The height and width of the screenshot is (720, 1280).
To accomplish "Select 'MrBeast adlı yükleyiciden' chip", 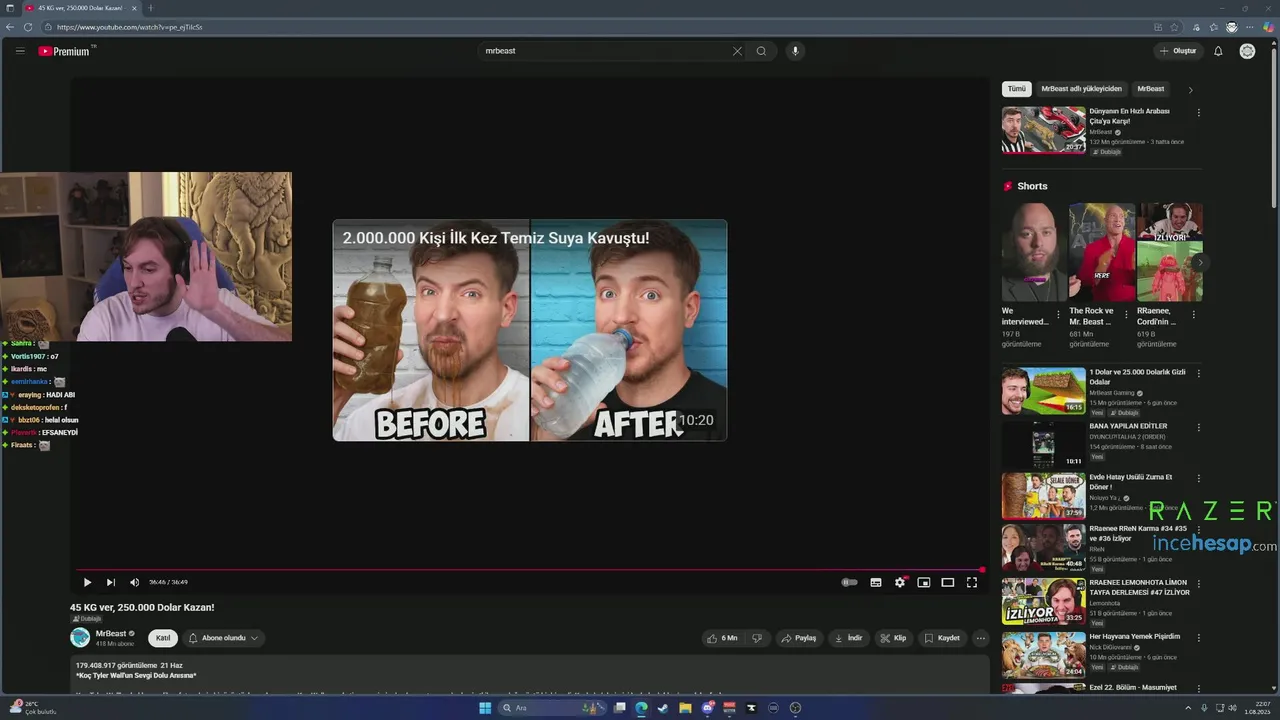I will click(x=1081, y=89).
